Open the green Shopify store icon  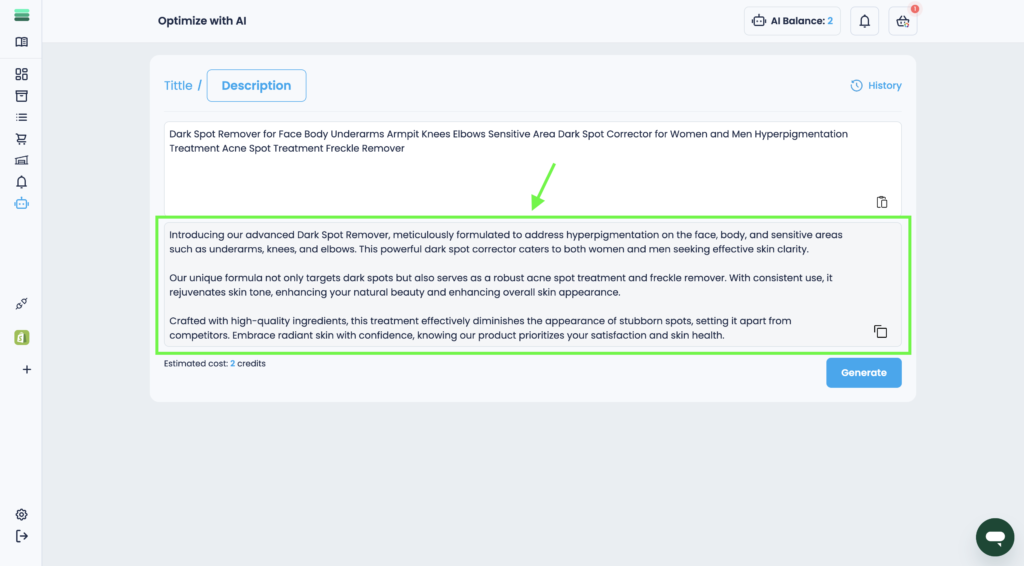21,338
